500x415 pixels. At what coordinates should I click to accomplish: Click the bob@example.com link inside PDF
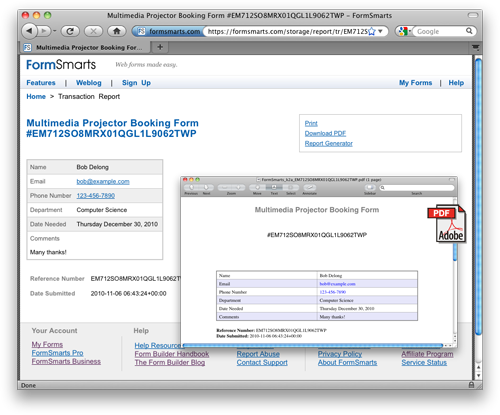pos(337,284)
